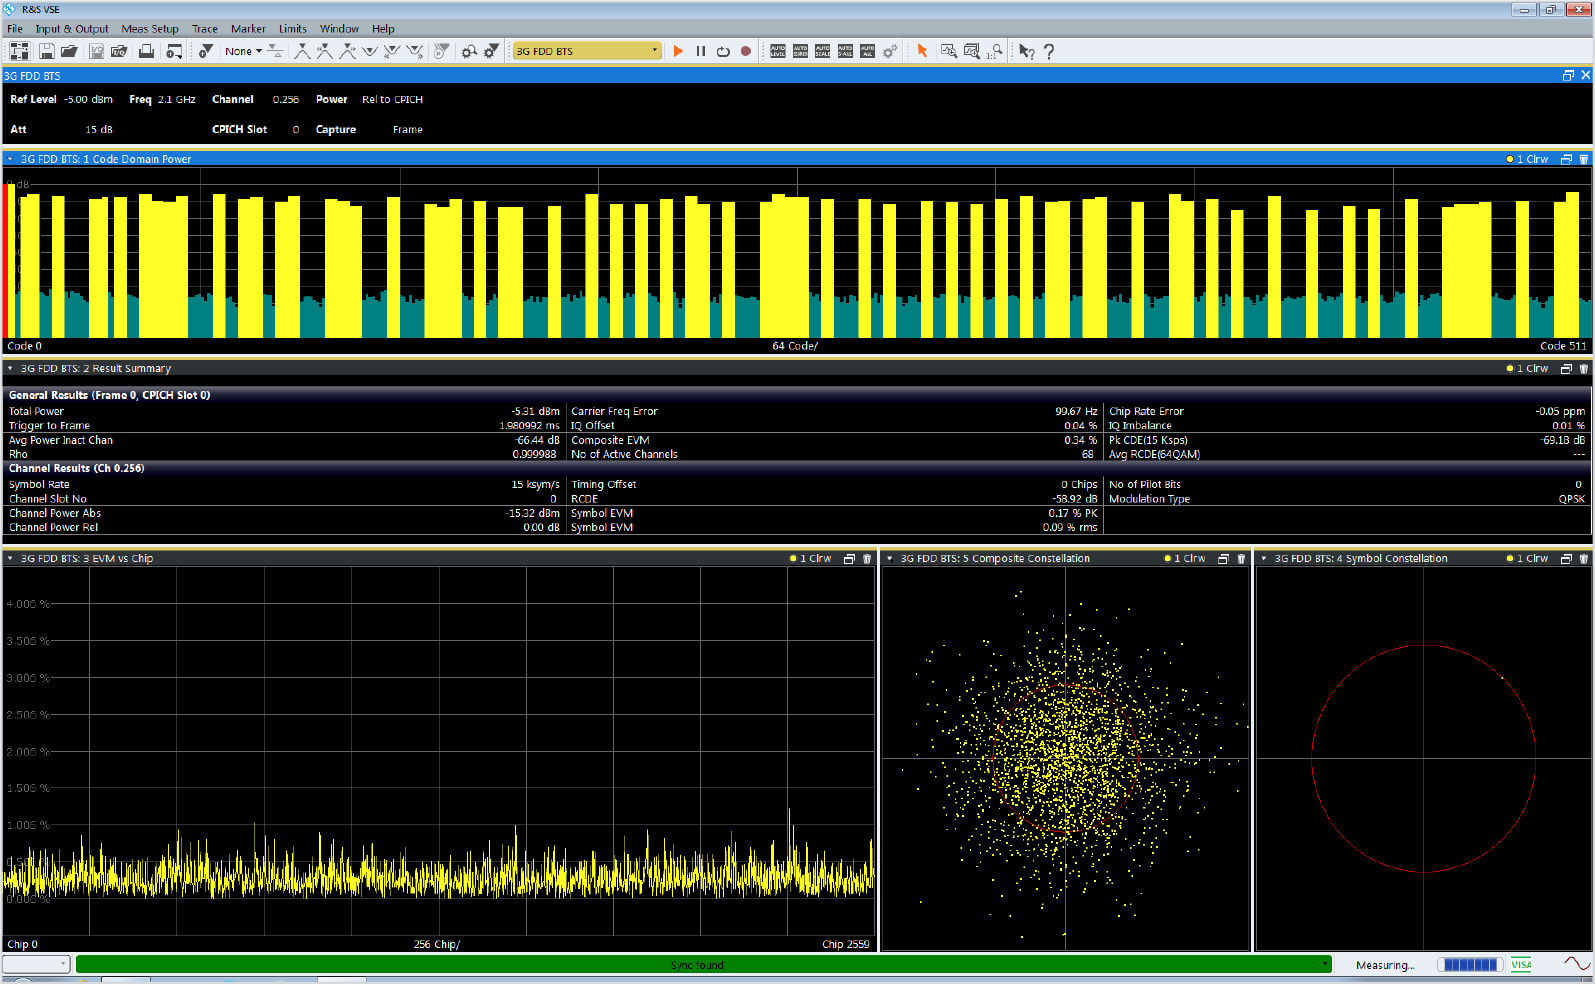
Task: Click the Auto All toolbar icon
Action: [x=867, y=51]
